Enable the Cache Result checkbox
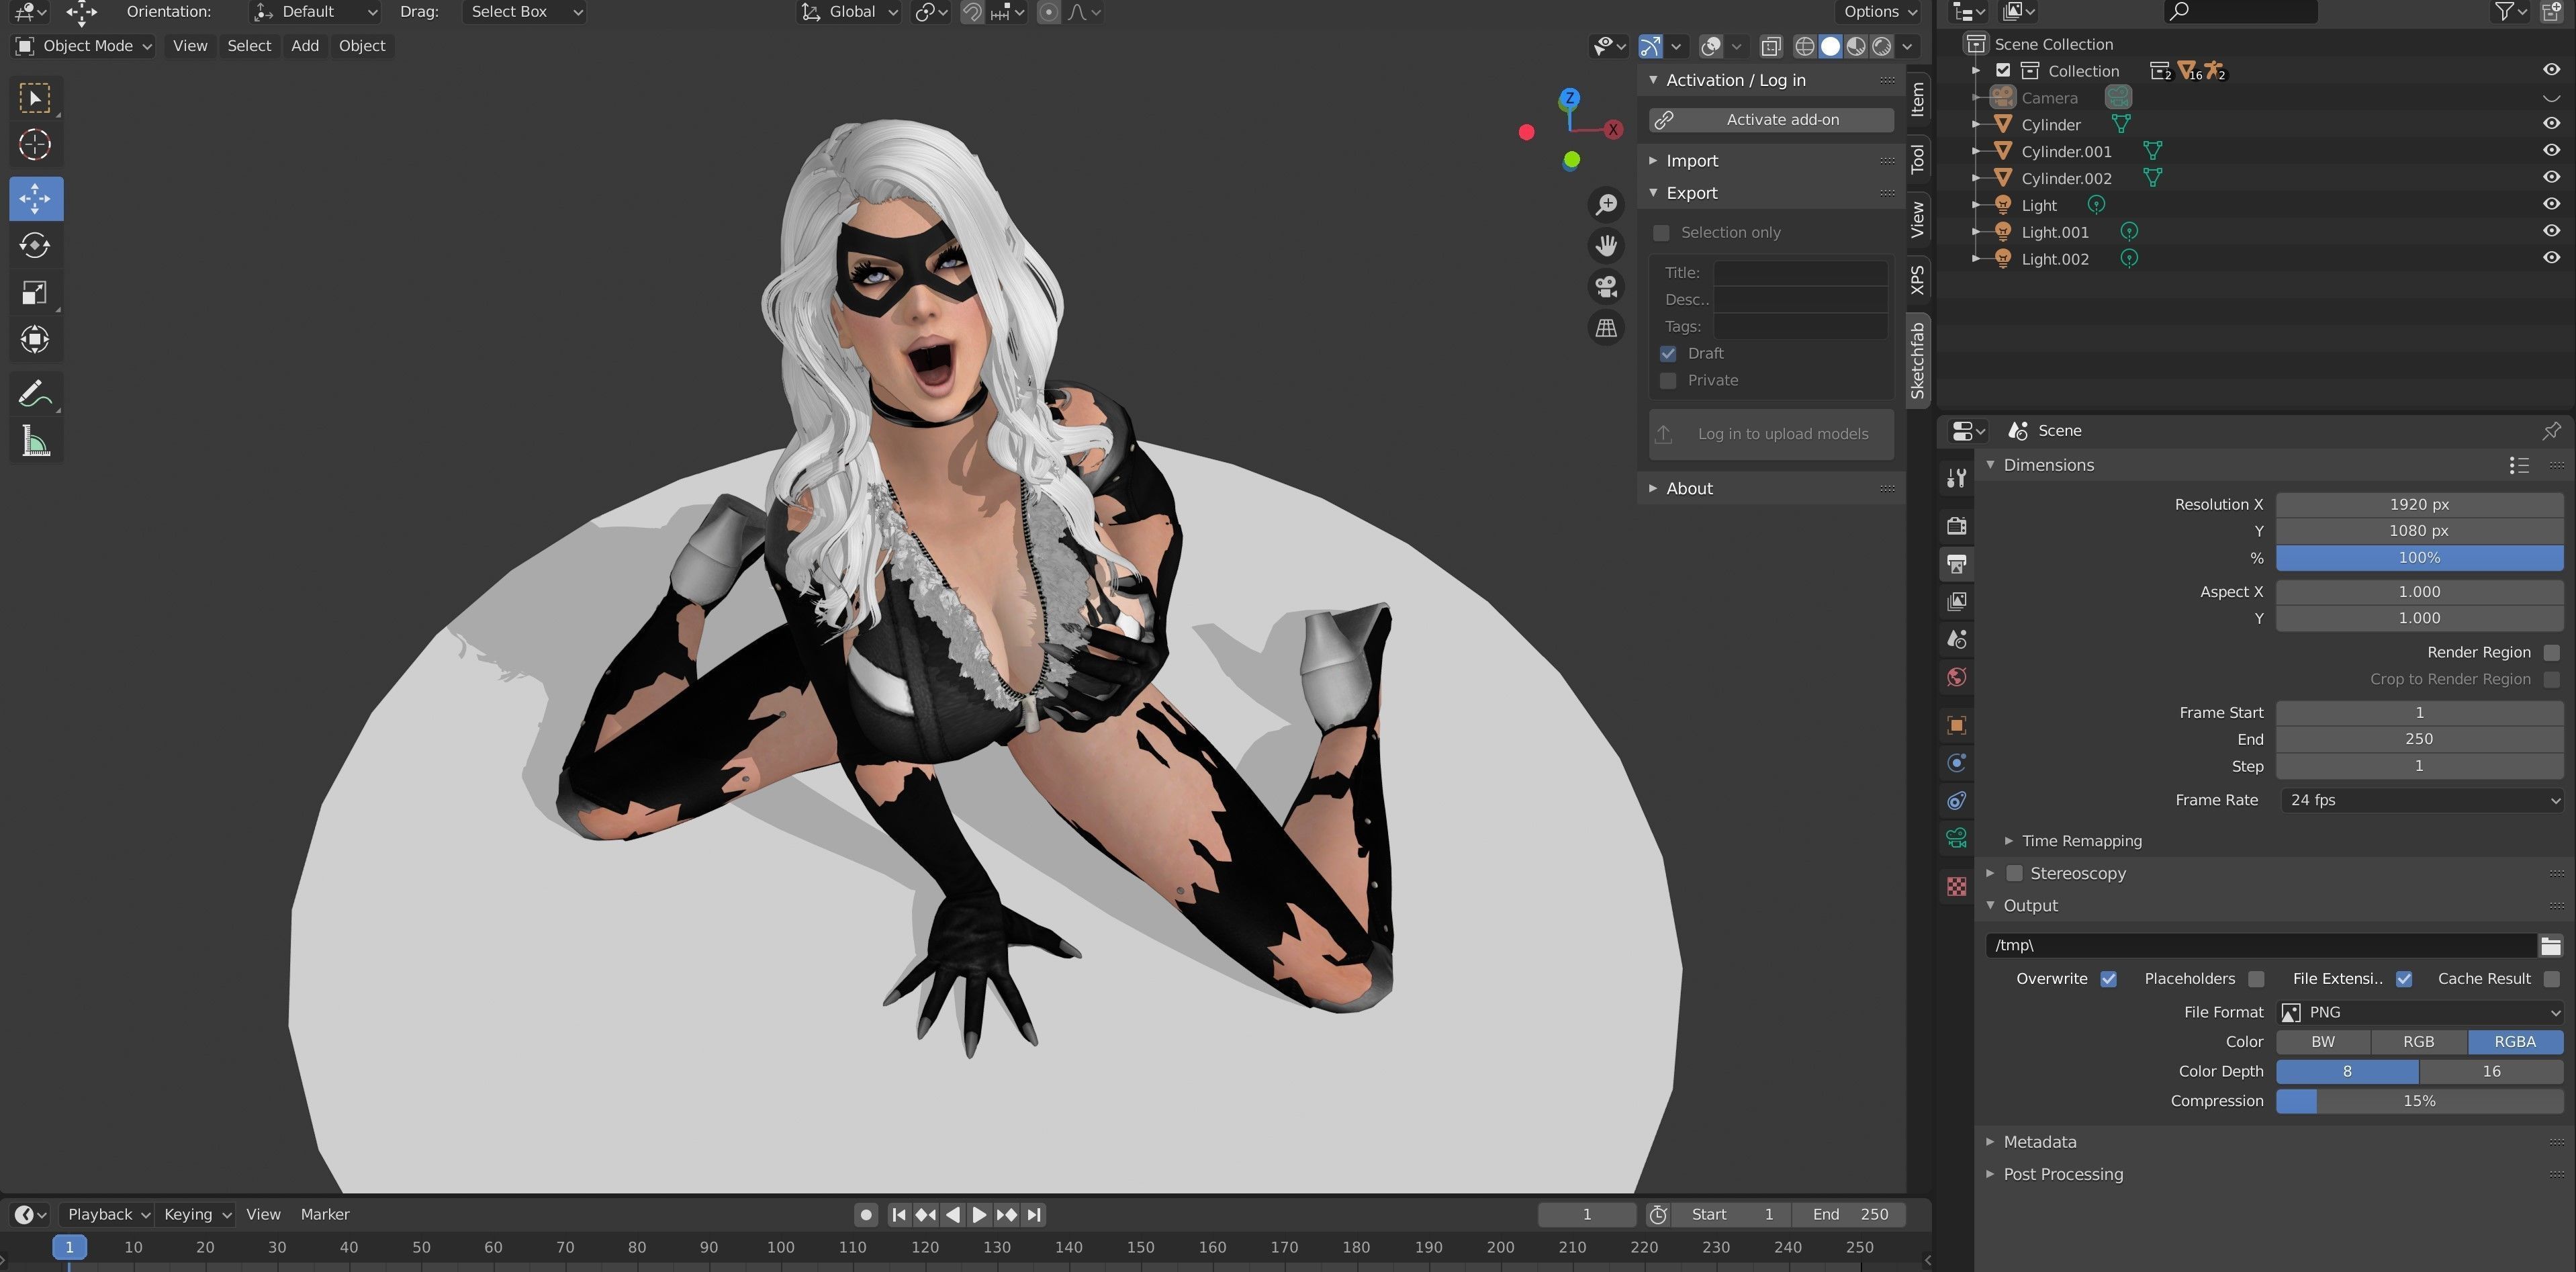 tap(2551, 979)
